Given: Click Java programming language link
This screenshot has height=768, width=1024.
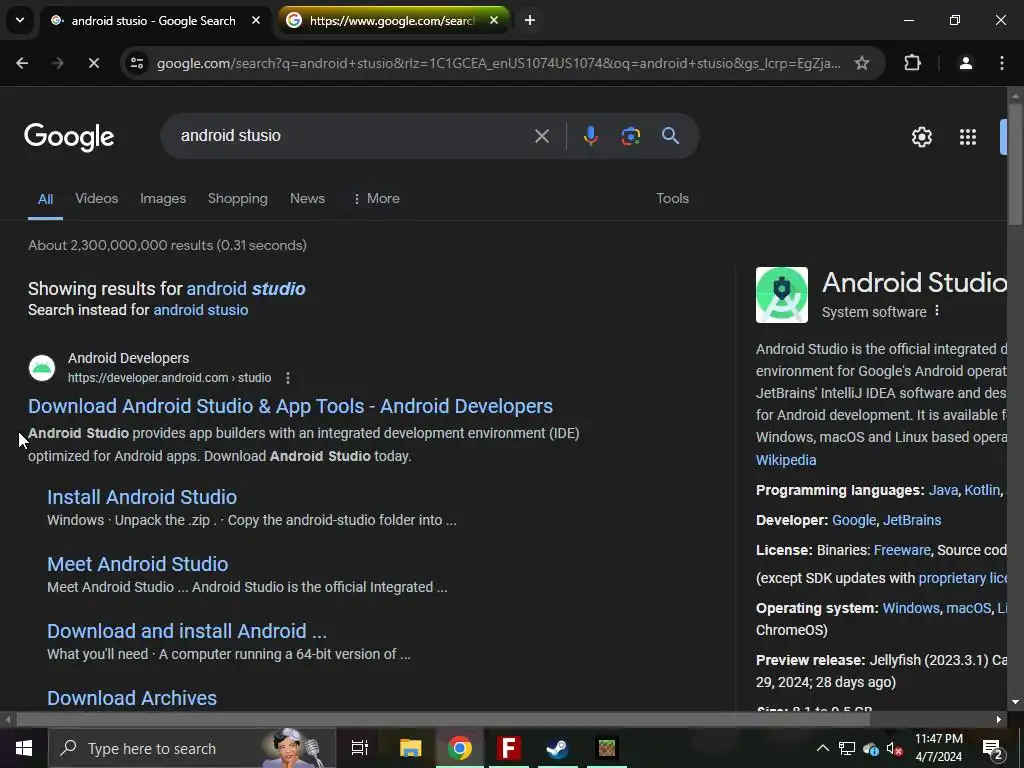Looking at the screenshot, I should [943, 490].
